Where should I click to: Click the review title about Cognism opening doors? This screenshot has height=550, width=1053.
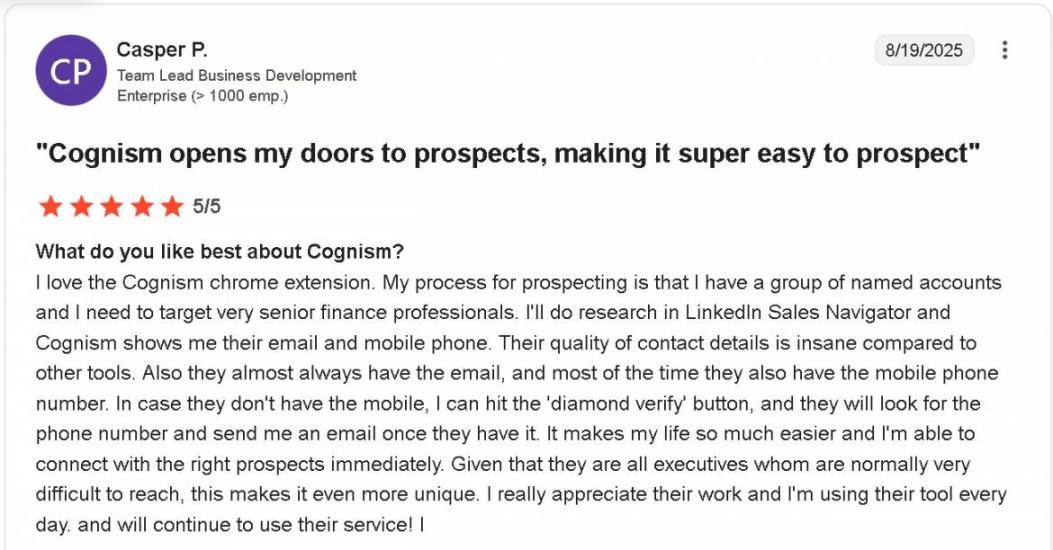tap(508, 154)
